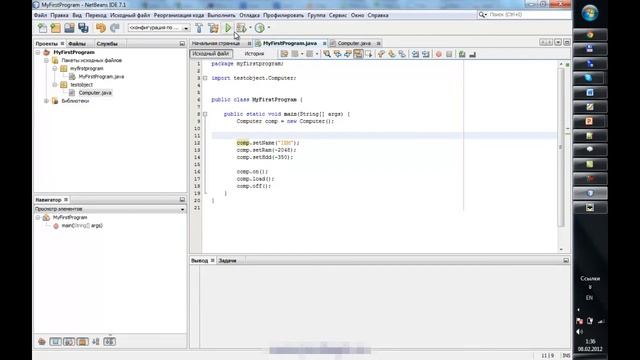The height and width of the screenshot is (360, 640).
Task: Open the project configuration combo box
Action: tap(158, 28)
